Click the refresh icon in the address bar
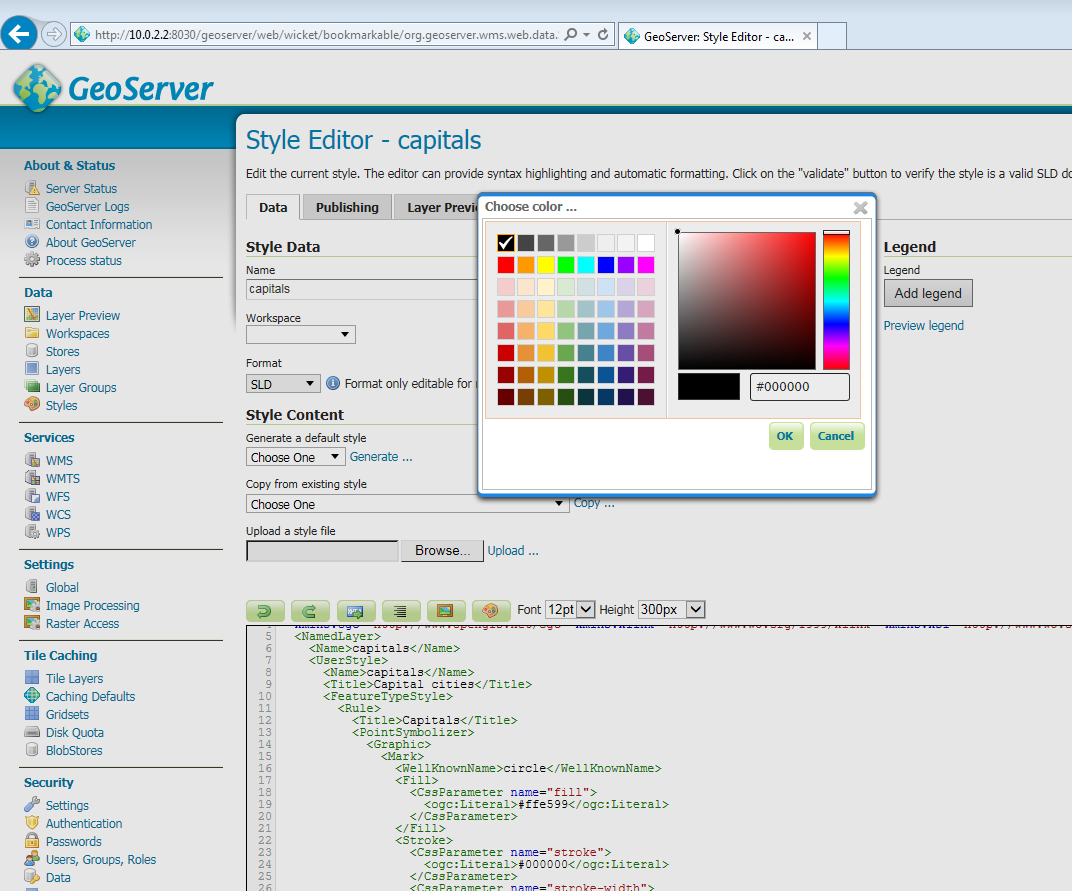Screen dimensions: 1072x891 point(603,35)
